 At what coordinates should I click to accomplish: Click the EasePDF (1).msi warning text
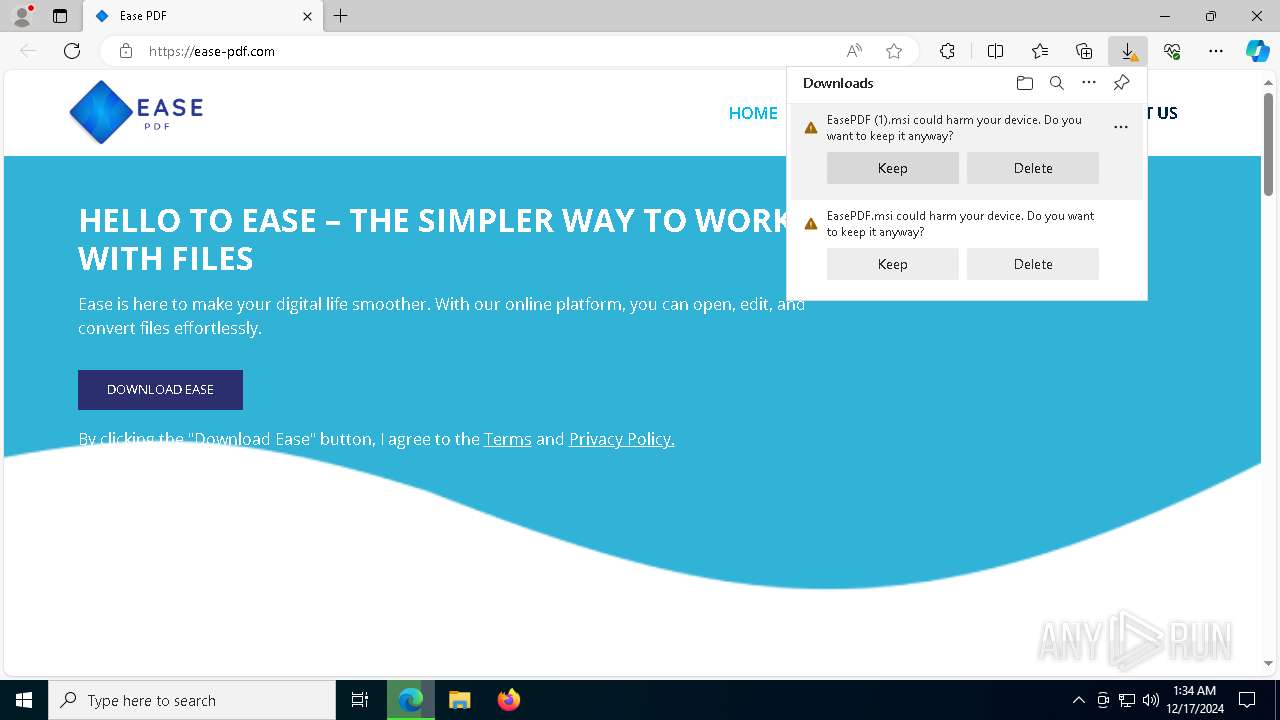(954, 128)
